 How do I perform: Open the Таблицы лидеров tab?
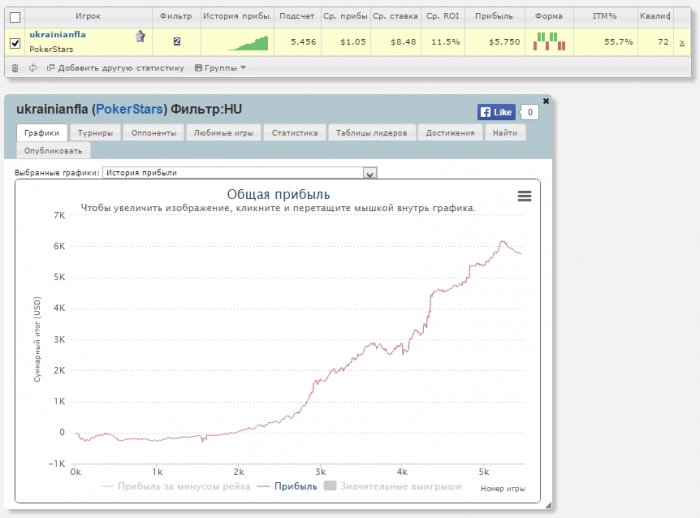coord(371,133)
